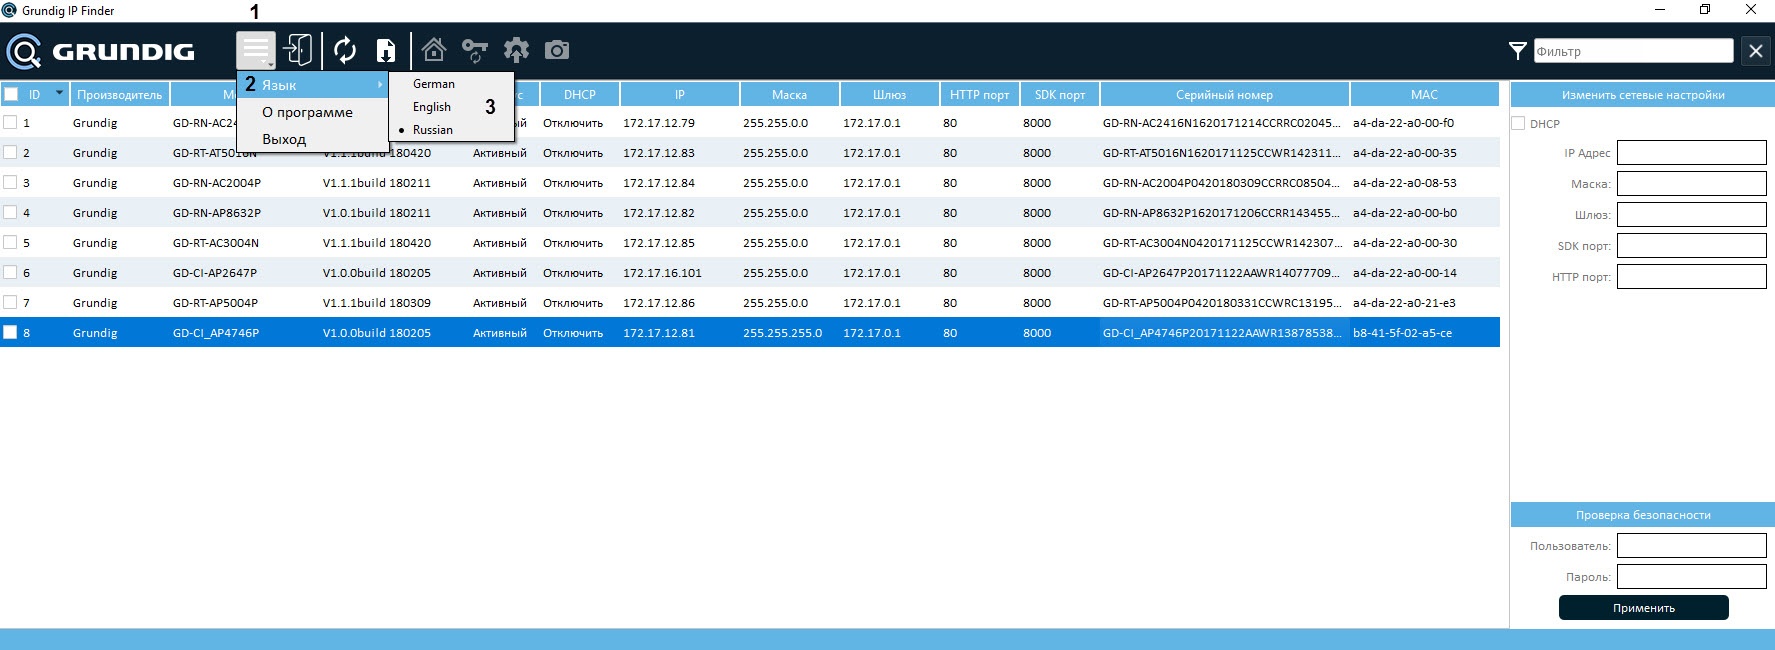Refresh the device list

(x=345, y=50)
